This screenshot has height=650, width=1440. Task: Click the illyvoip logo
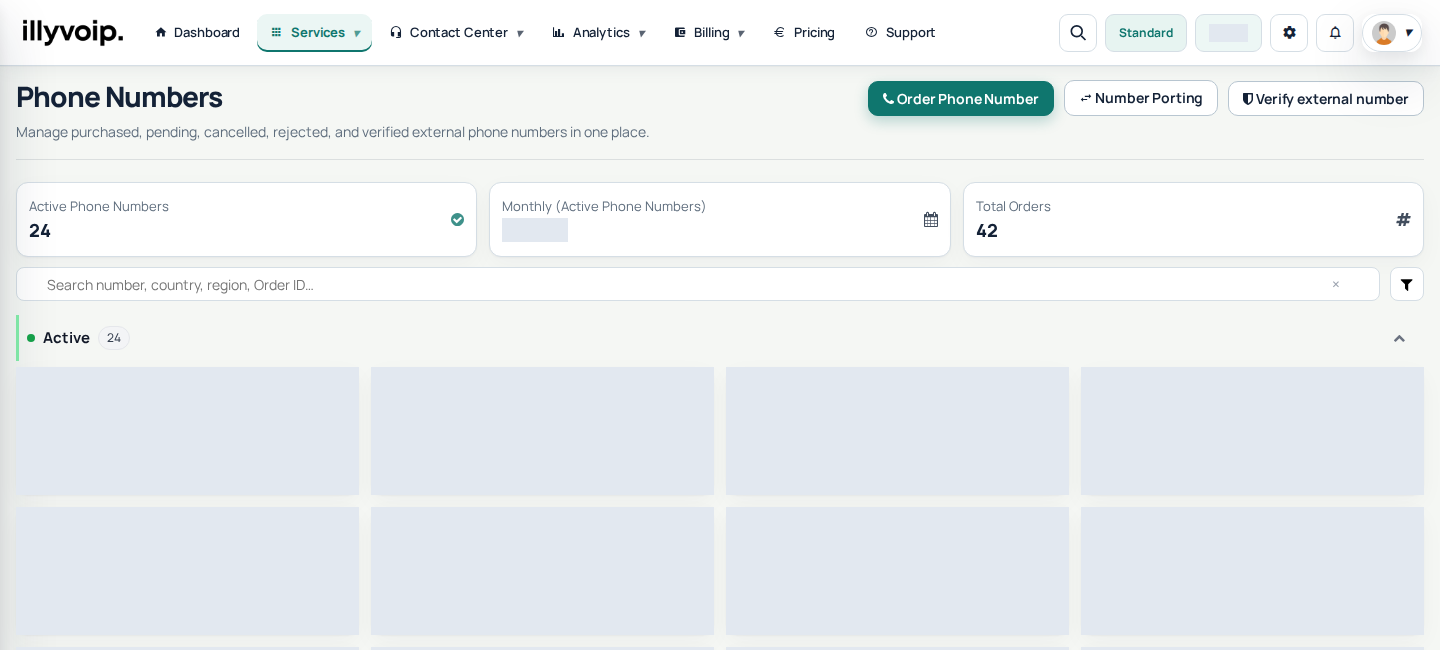[x=73, y=32]
